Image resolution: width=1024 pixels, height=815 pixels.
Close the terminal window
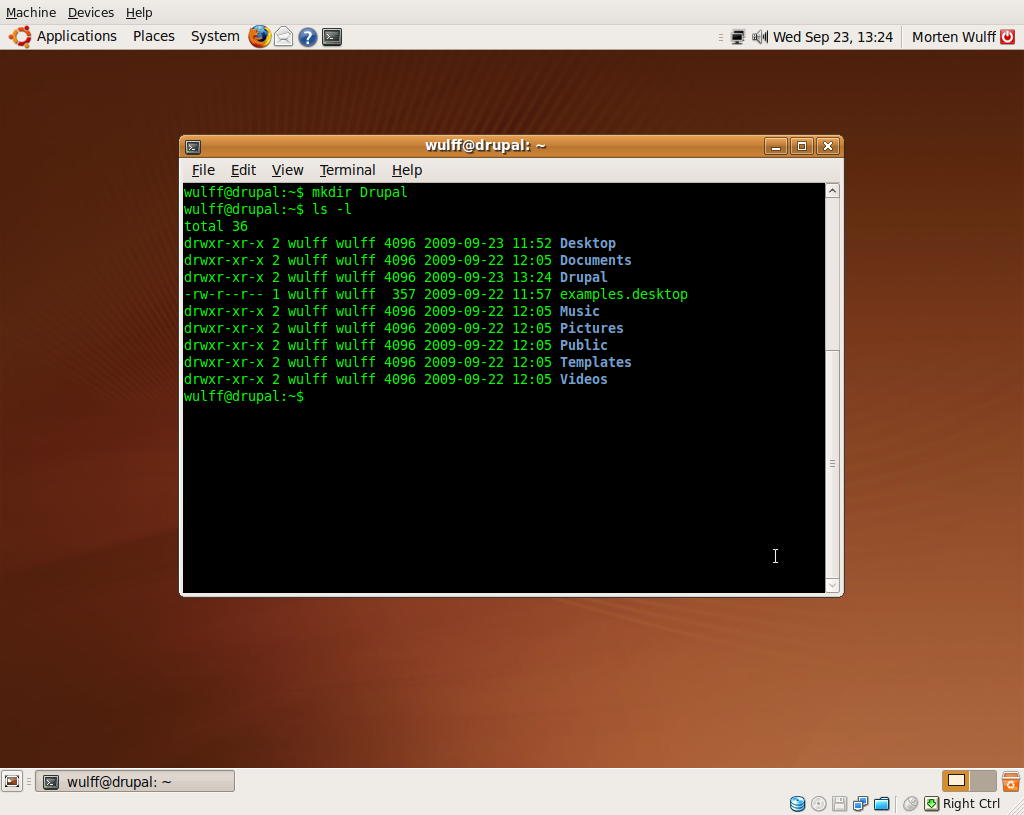(828, 146)
